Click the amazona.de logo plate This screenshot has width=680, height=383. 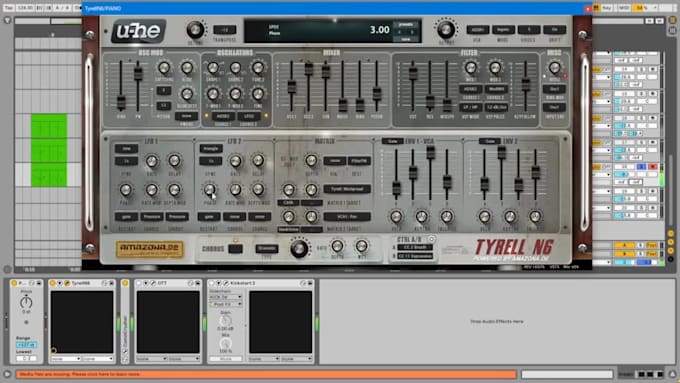coord(150,250)
